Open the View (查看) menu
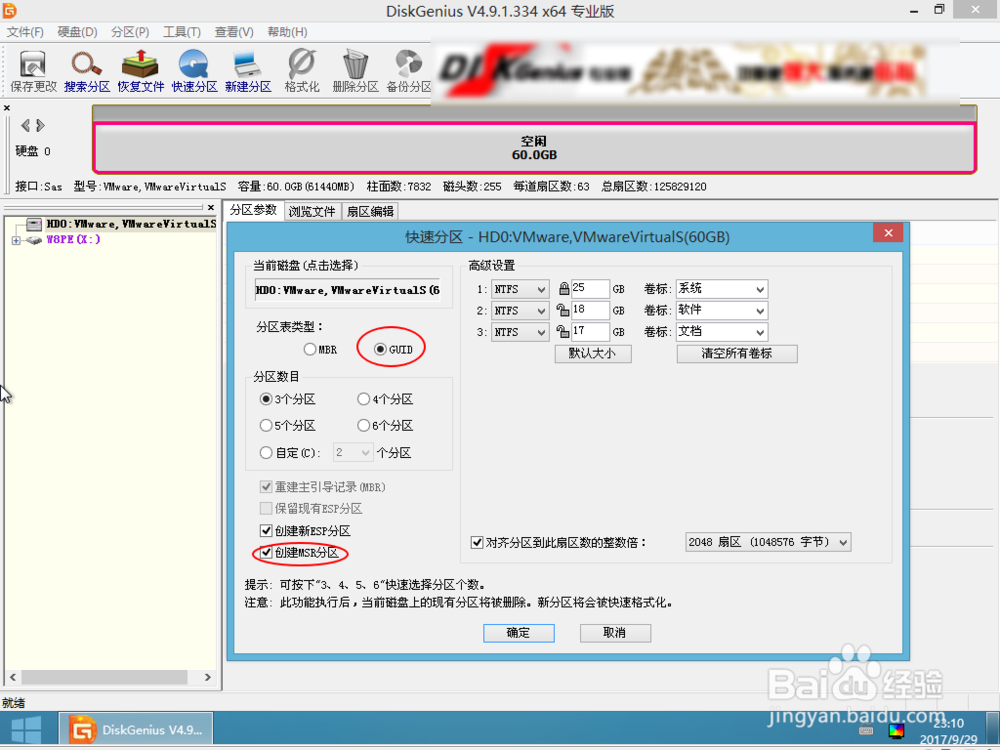 tap(234, 32)
